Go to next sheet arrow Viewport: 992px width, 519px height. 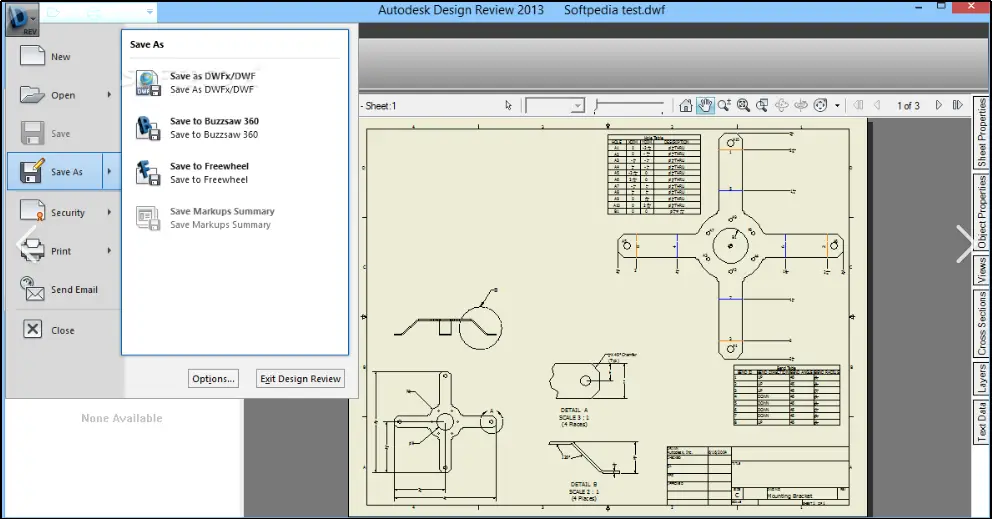tap(939, 105)
